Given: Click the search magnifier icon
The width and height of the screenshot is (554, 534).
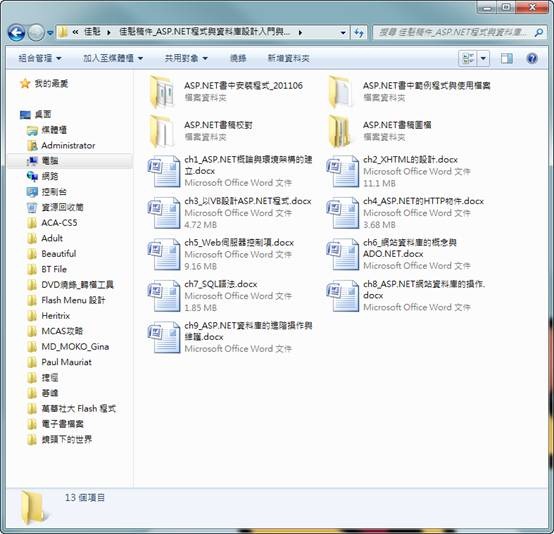Looking at the screenshot, I should click(539, 33).
